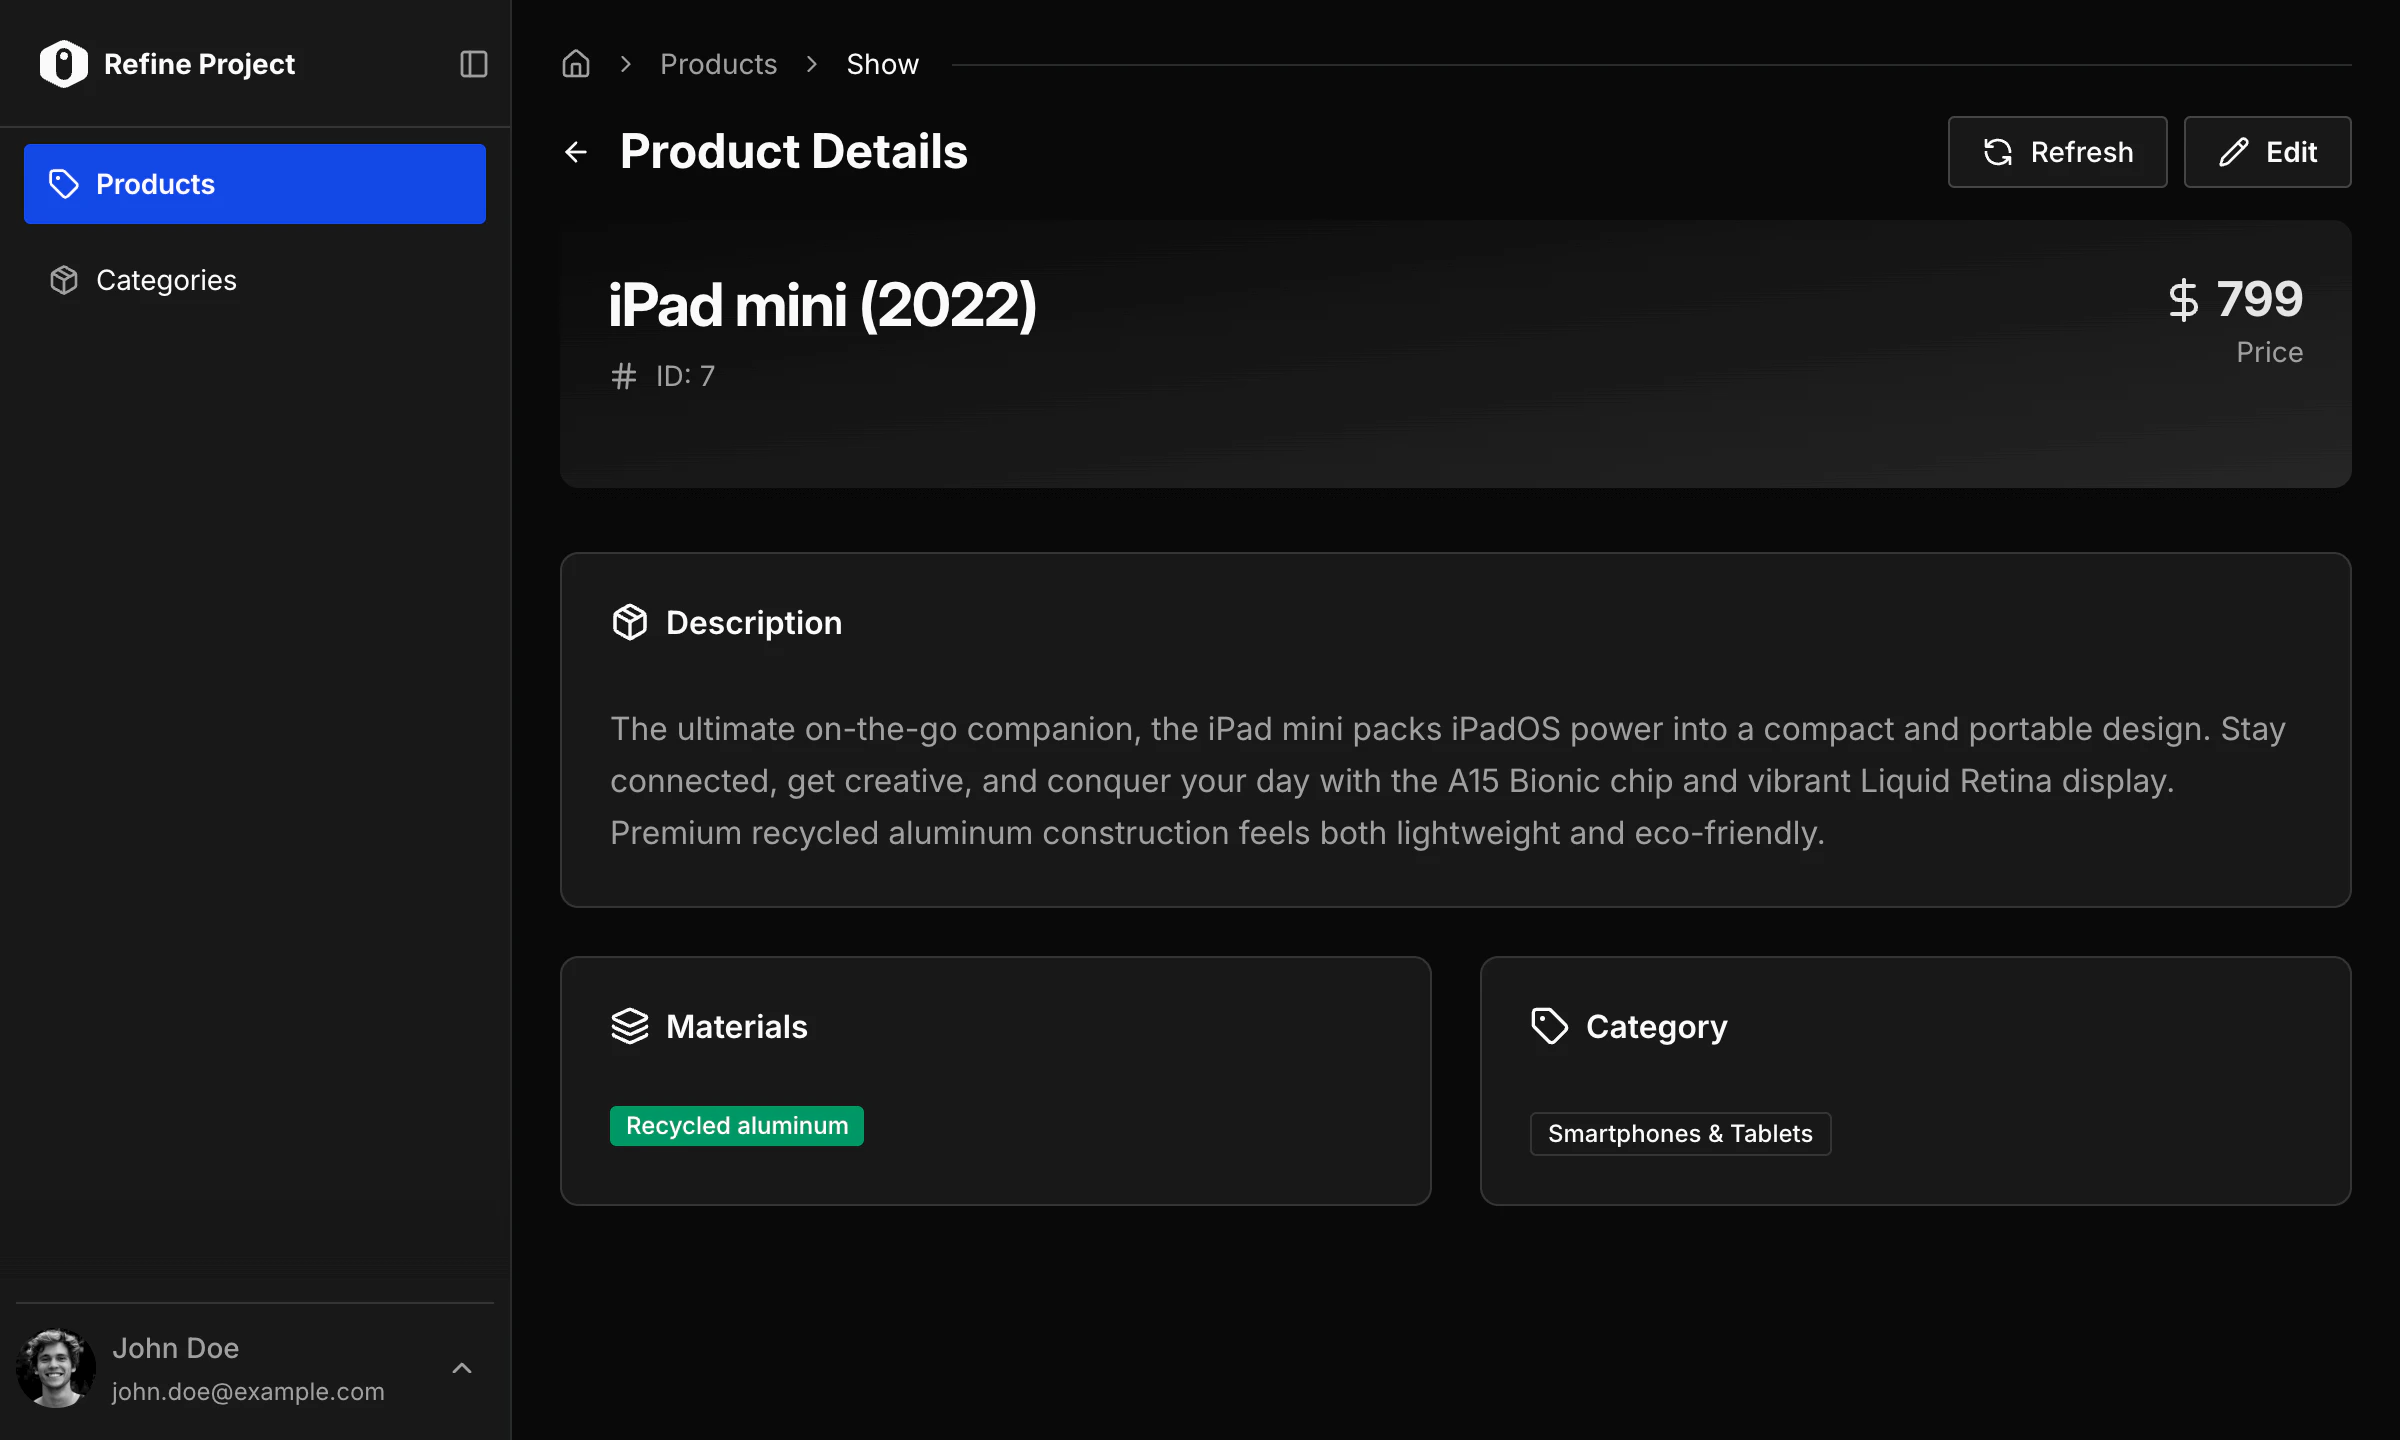Click the hash icon next to ID

(623, 375)
